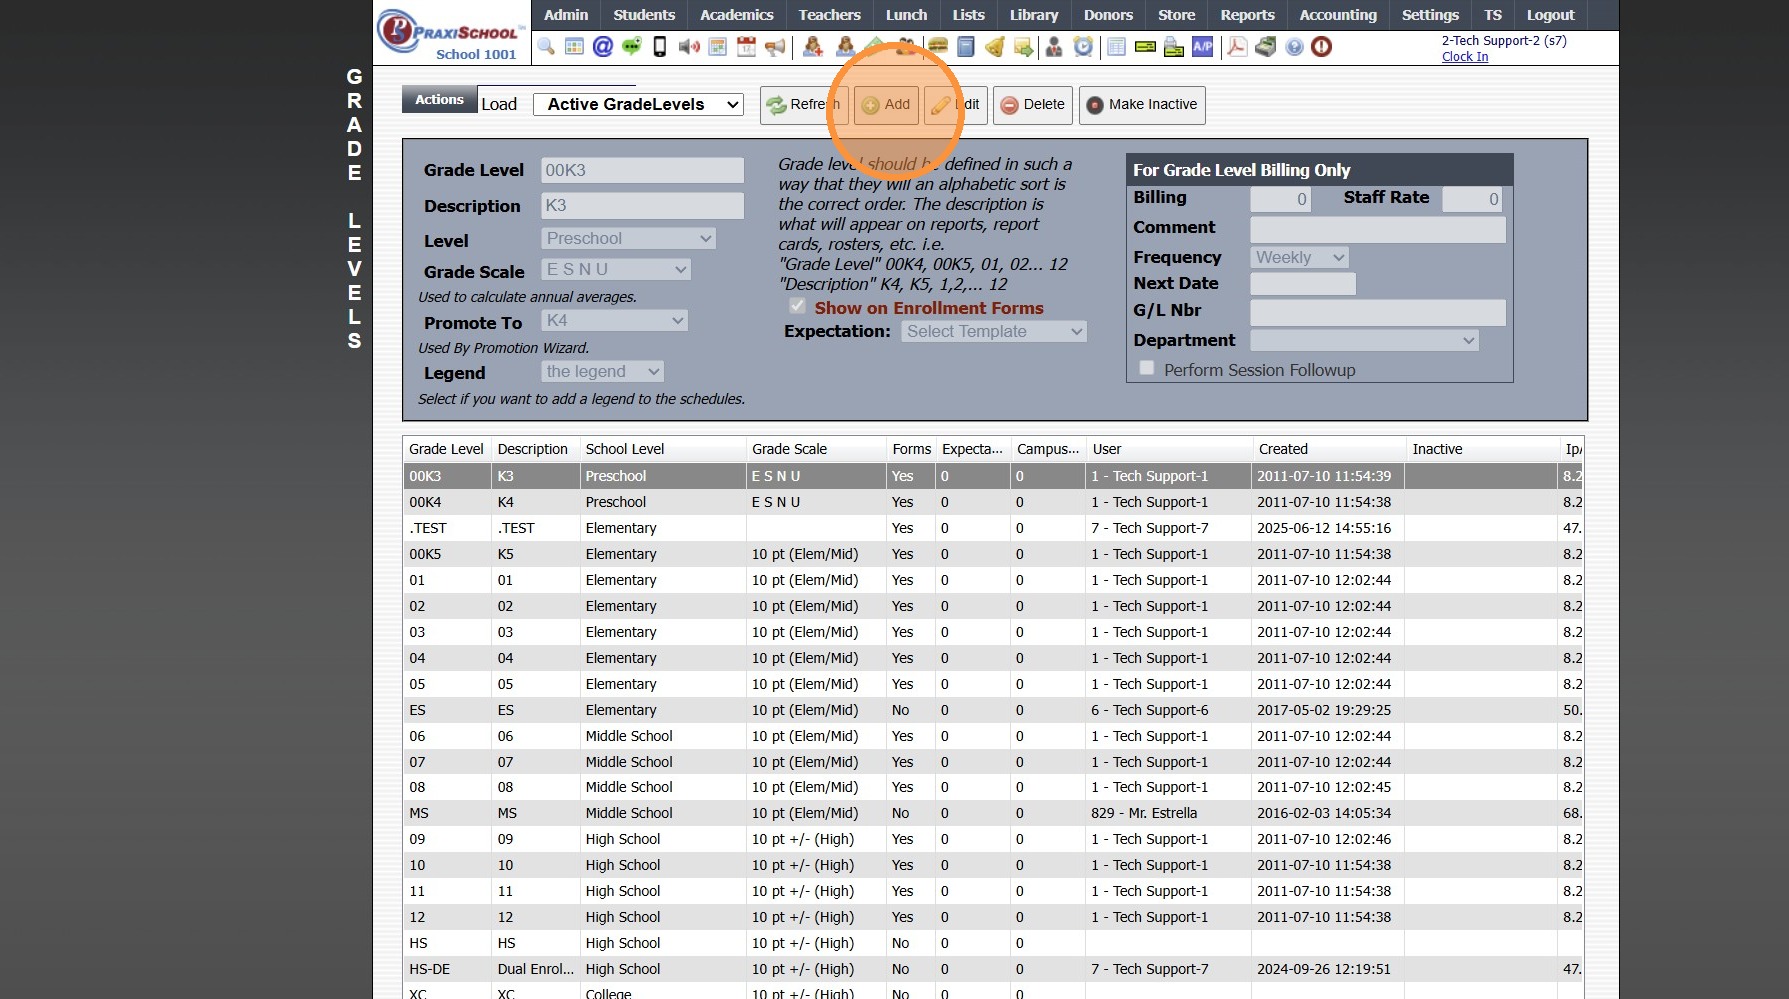
Task: Open the alarm clock icon
Action: [x=1083, y=47]
